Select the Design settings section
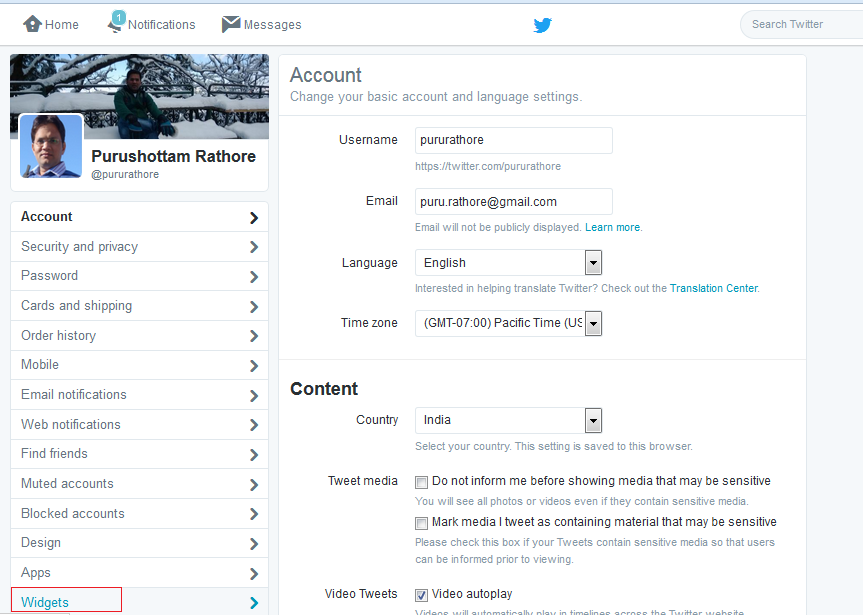The height and width of the screenshot is (615, 863). [x=43, y=542]
